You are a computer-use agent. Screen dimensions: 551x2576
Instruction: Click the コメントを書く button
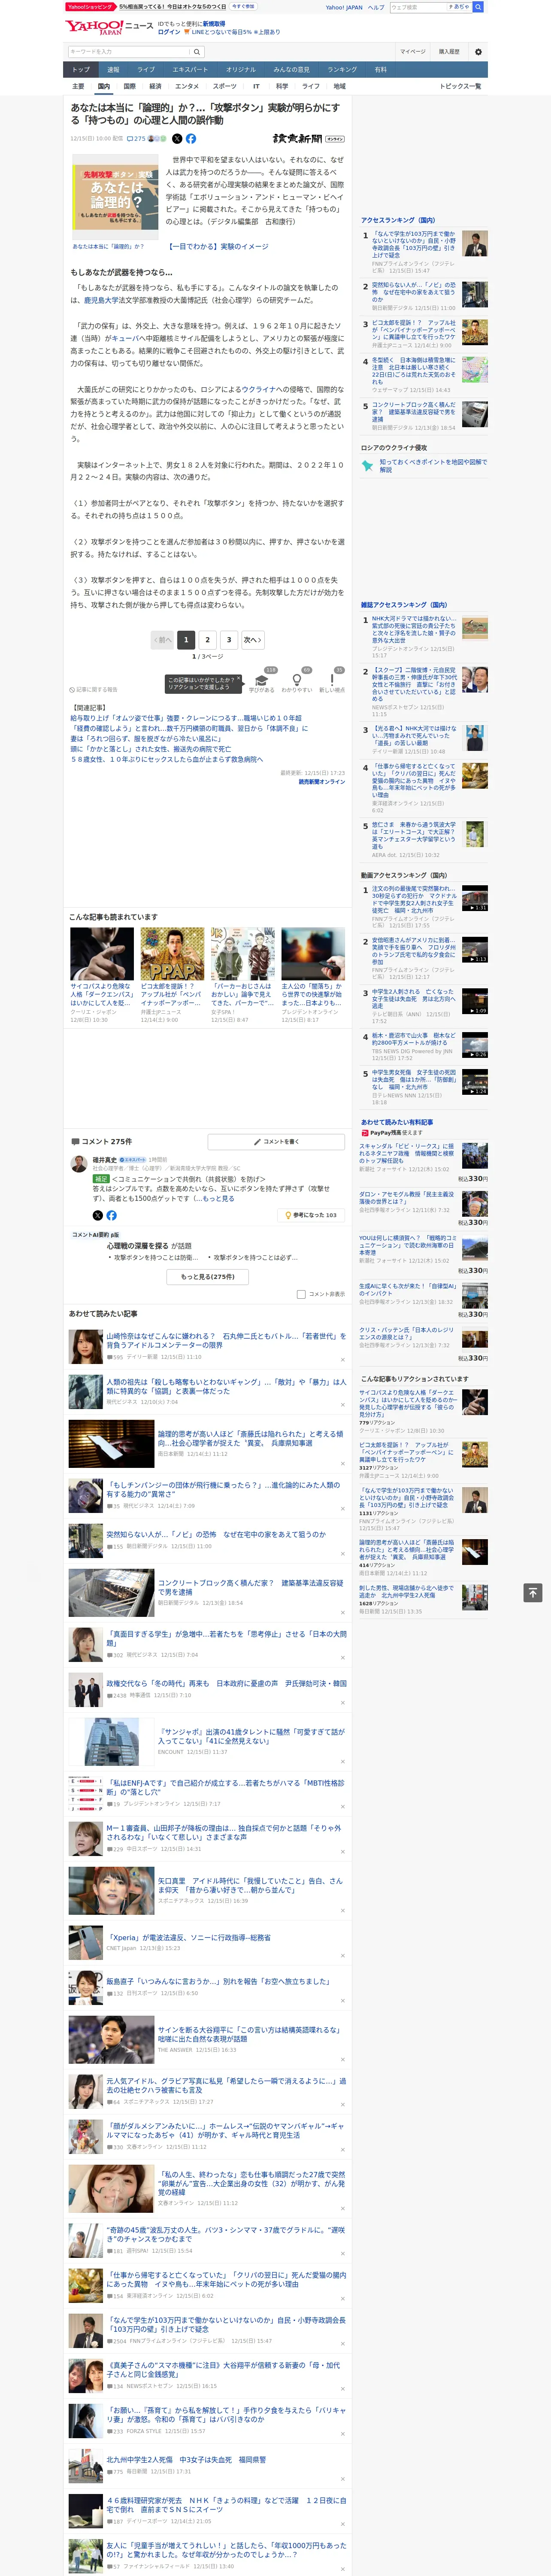pyautogui.click(x=277, y=1141)
